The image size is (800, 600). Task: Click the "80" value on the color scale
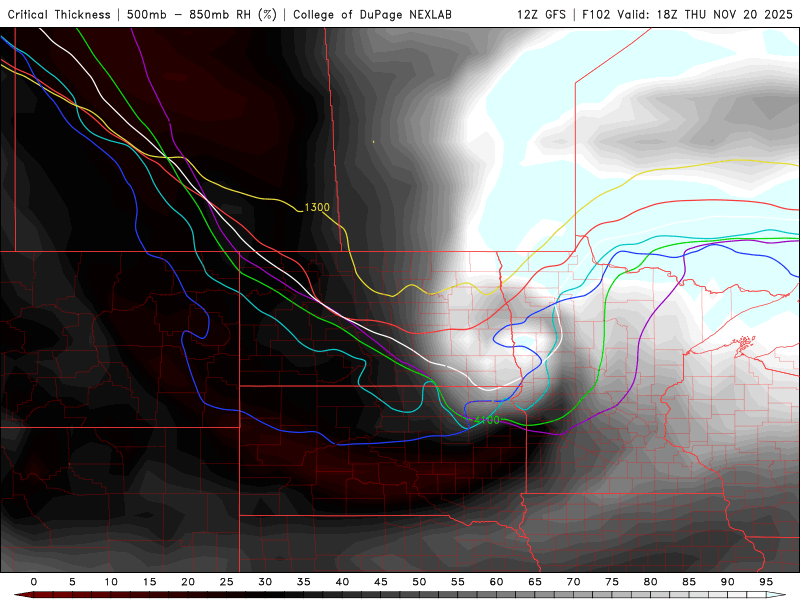(650, 582)
